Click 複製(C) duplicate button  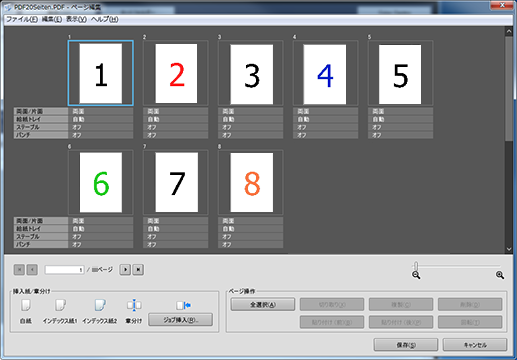pyautogui.click(x=401, y=304)
